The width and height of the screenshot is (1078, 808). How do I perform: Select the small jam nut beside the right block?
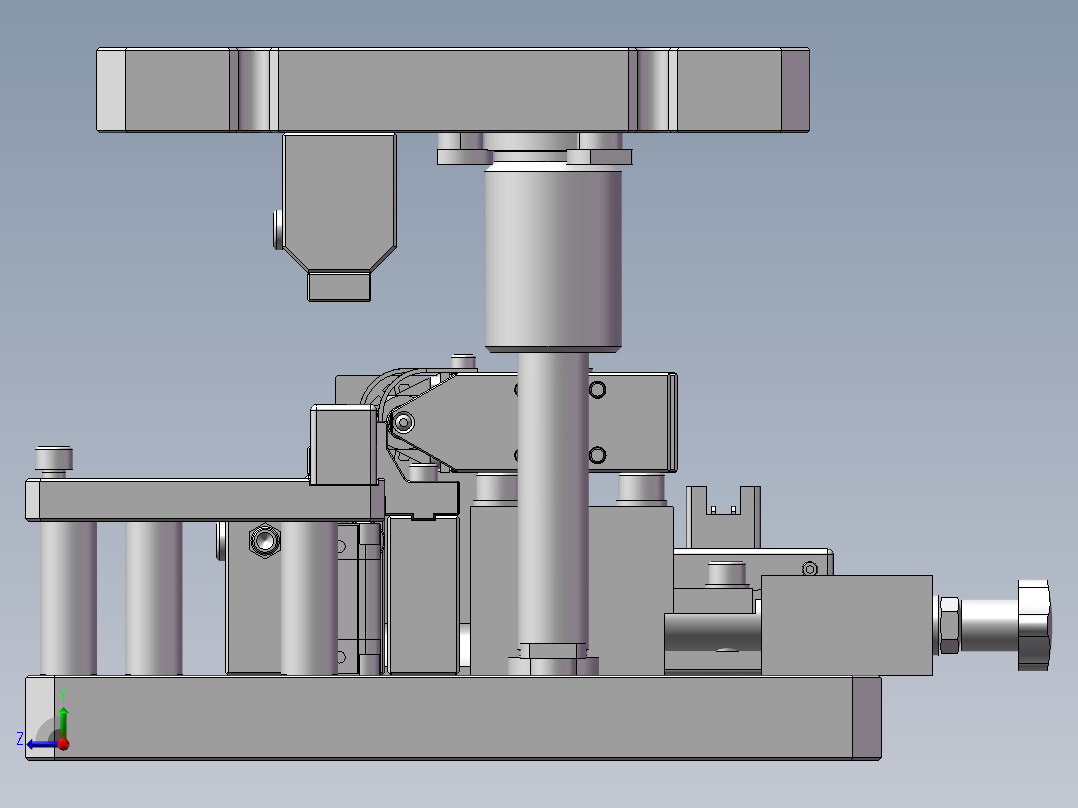[949, 625]
